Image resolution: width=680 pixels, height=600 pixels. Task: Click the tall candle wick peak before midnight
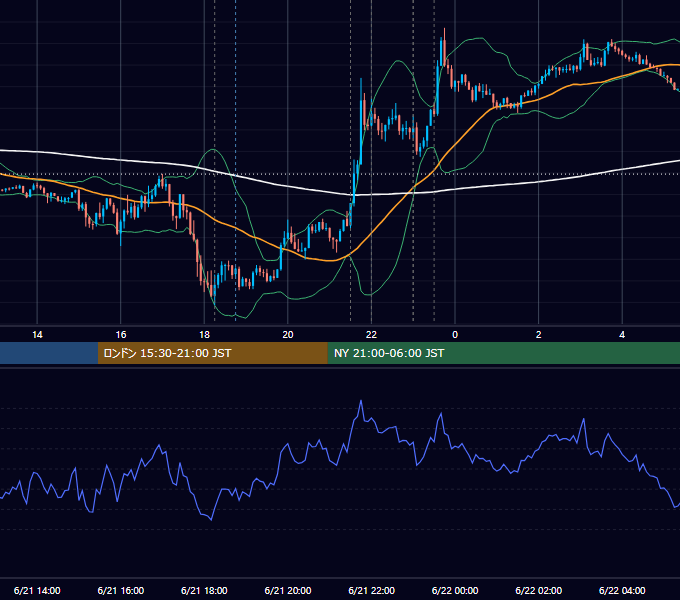click(444, 29)
